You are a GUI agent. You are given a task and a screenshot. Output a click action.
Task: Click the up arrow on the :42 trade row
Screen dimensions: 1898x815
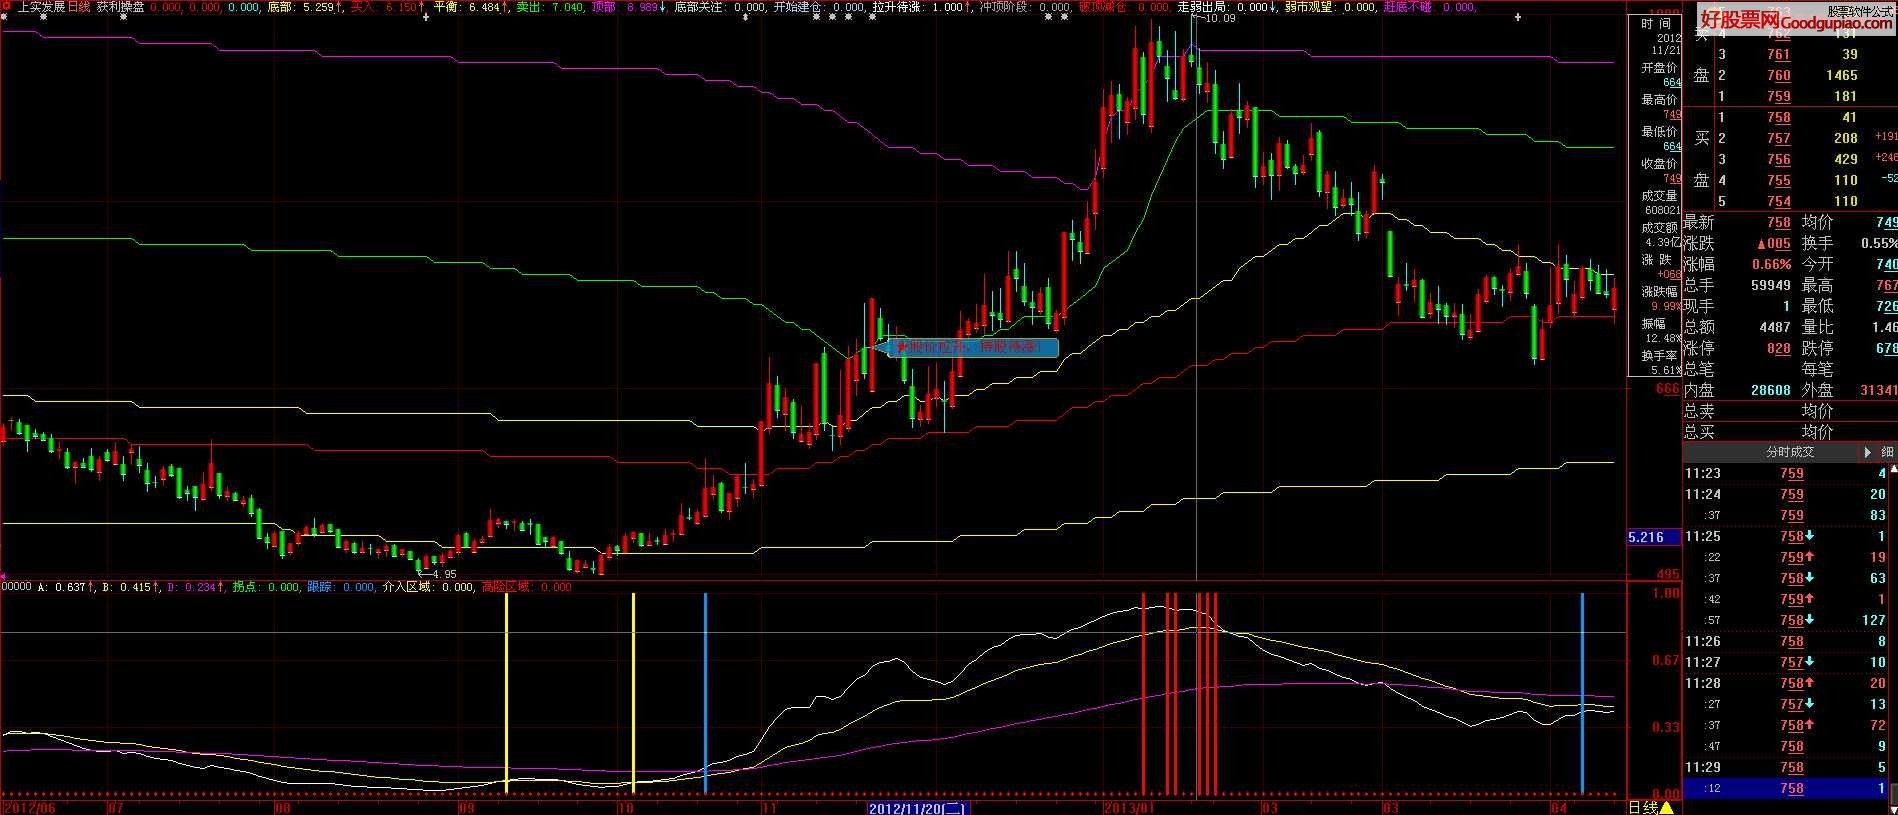pyautogui.click(x=1810, y=599)
